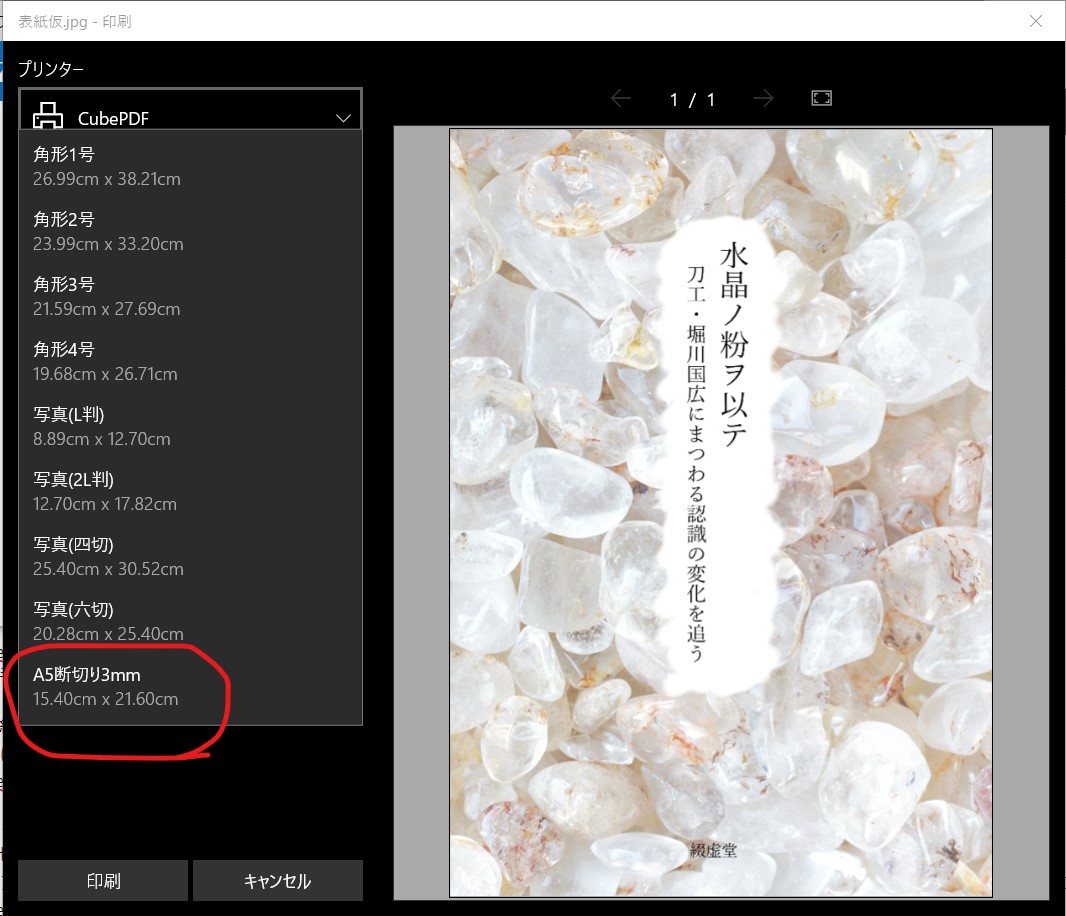1066x916 pixels.
Task: Click the crystal cover preview image
Action: pyautogui.click(x=721, y=511)
